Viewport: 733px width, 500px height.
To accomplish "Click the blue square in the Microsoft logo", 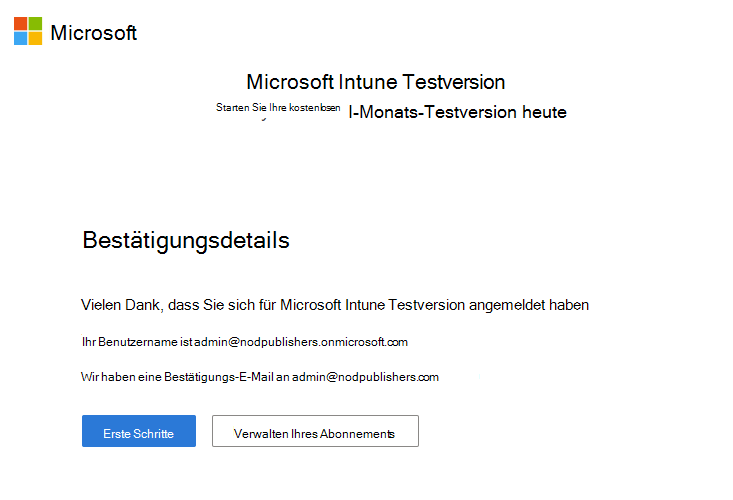I will tap(20, 38).
